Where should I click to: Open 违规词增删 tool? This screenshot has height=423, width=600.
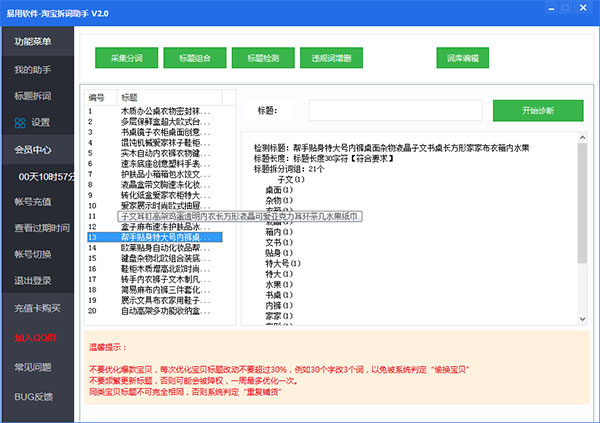coord(331,58)
